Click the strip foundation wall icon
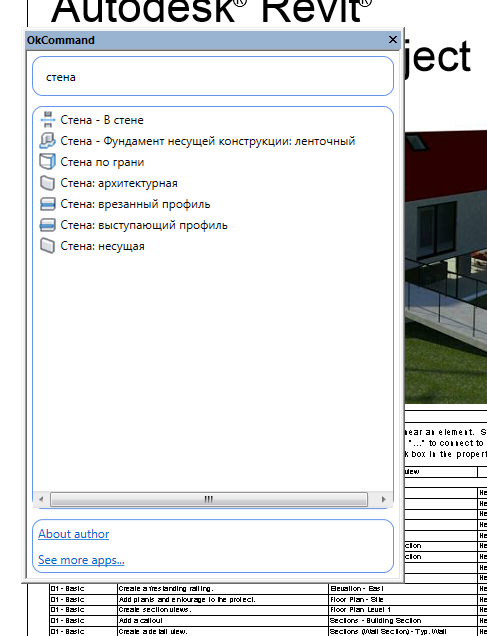 click(47, 141)
